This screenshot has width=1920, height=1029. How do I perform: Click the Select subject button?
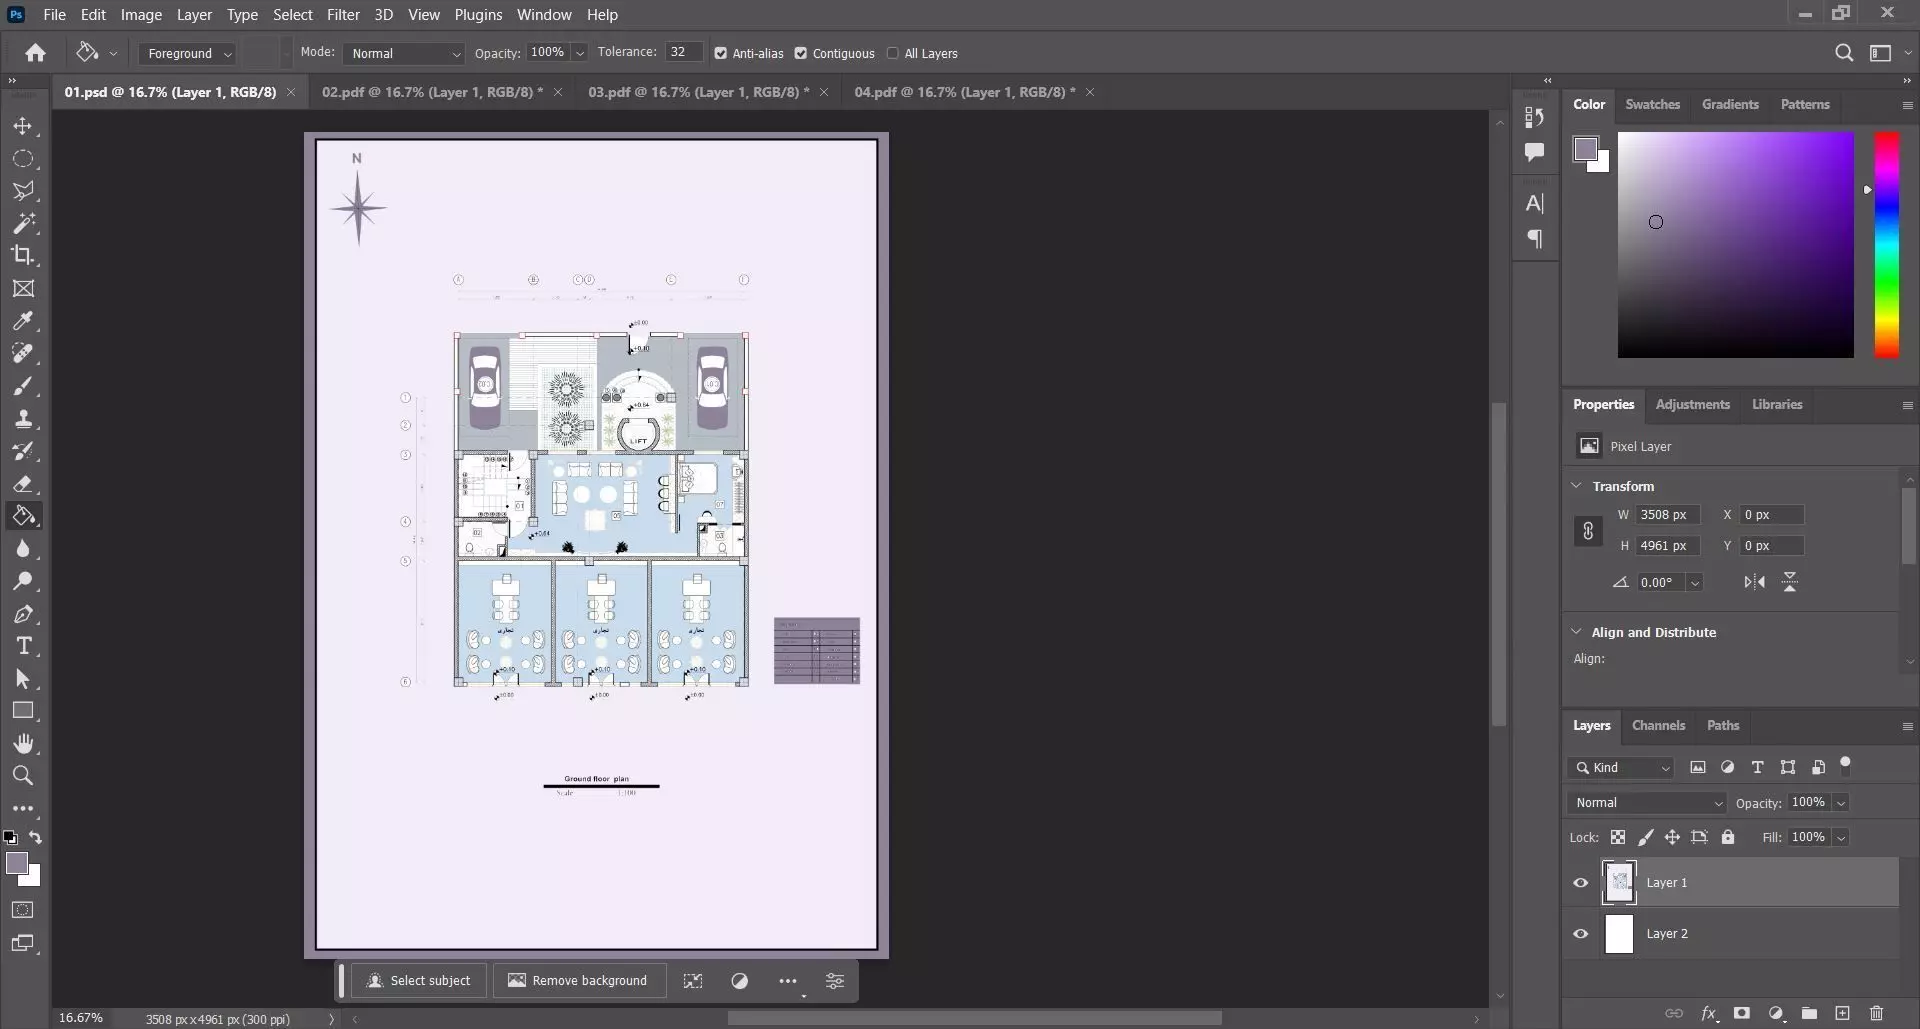418,981
